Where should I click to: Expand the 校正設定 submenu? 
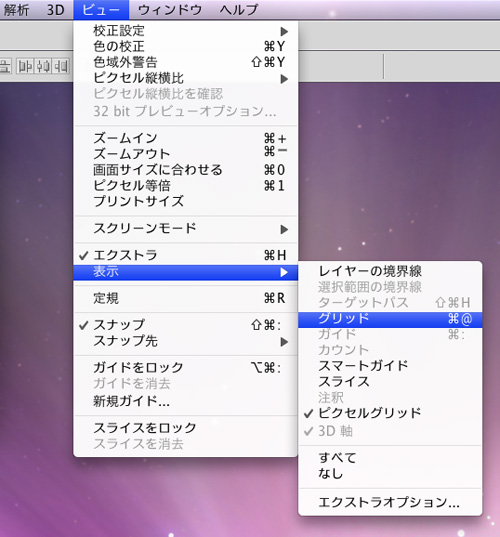[x=185, y=31]
